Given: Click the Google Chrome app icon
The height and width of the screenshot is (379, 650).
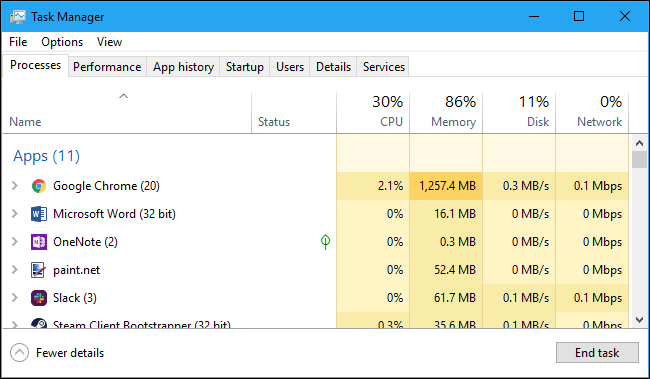Looking at the screenshot, I should pyautogui.click(x=39, y=186).
